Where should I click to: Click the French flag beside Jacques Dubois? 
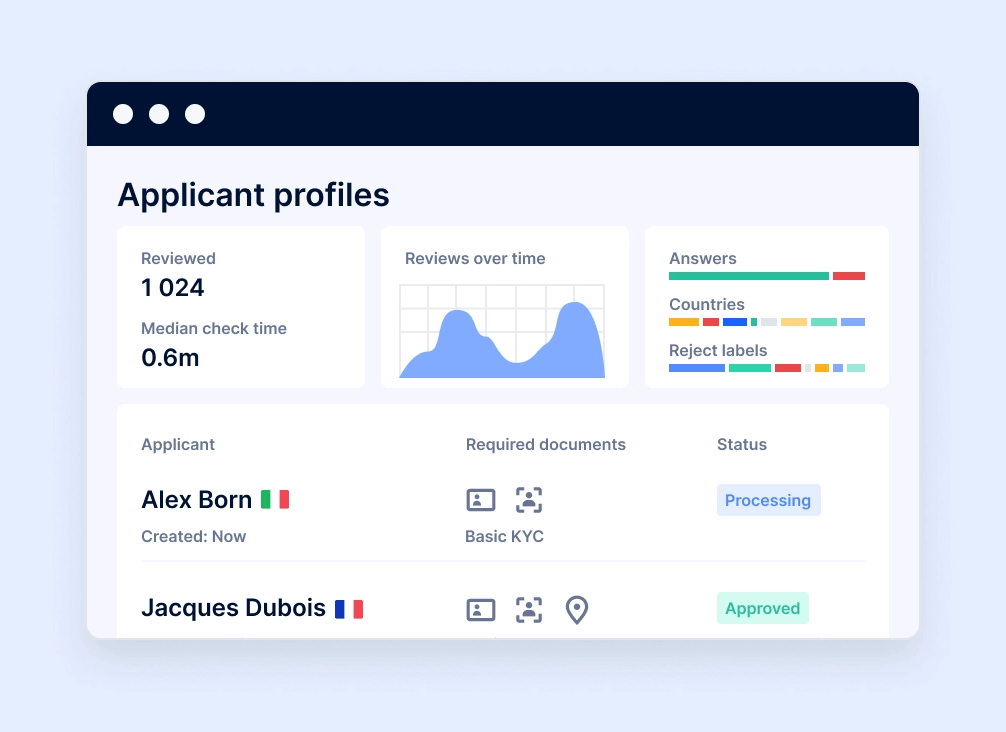click(349, 608)
